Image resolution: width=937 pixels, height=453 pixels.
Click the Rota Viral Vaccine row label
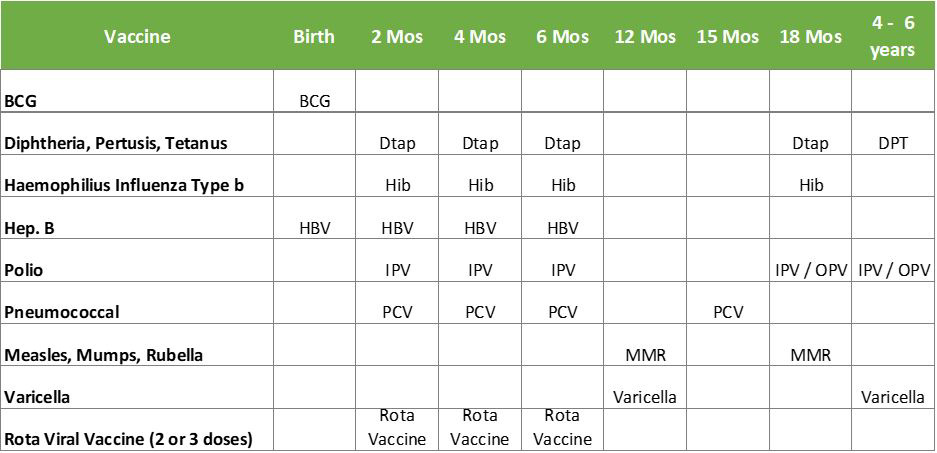pyautogui.click(x=128, y=438)
